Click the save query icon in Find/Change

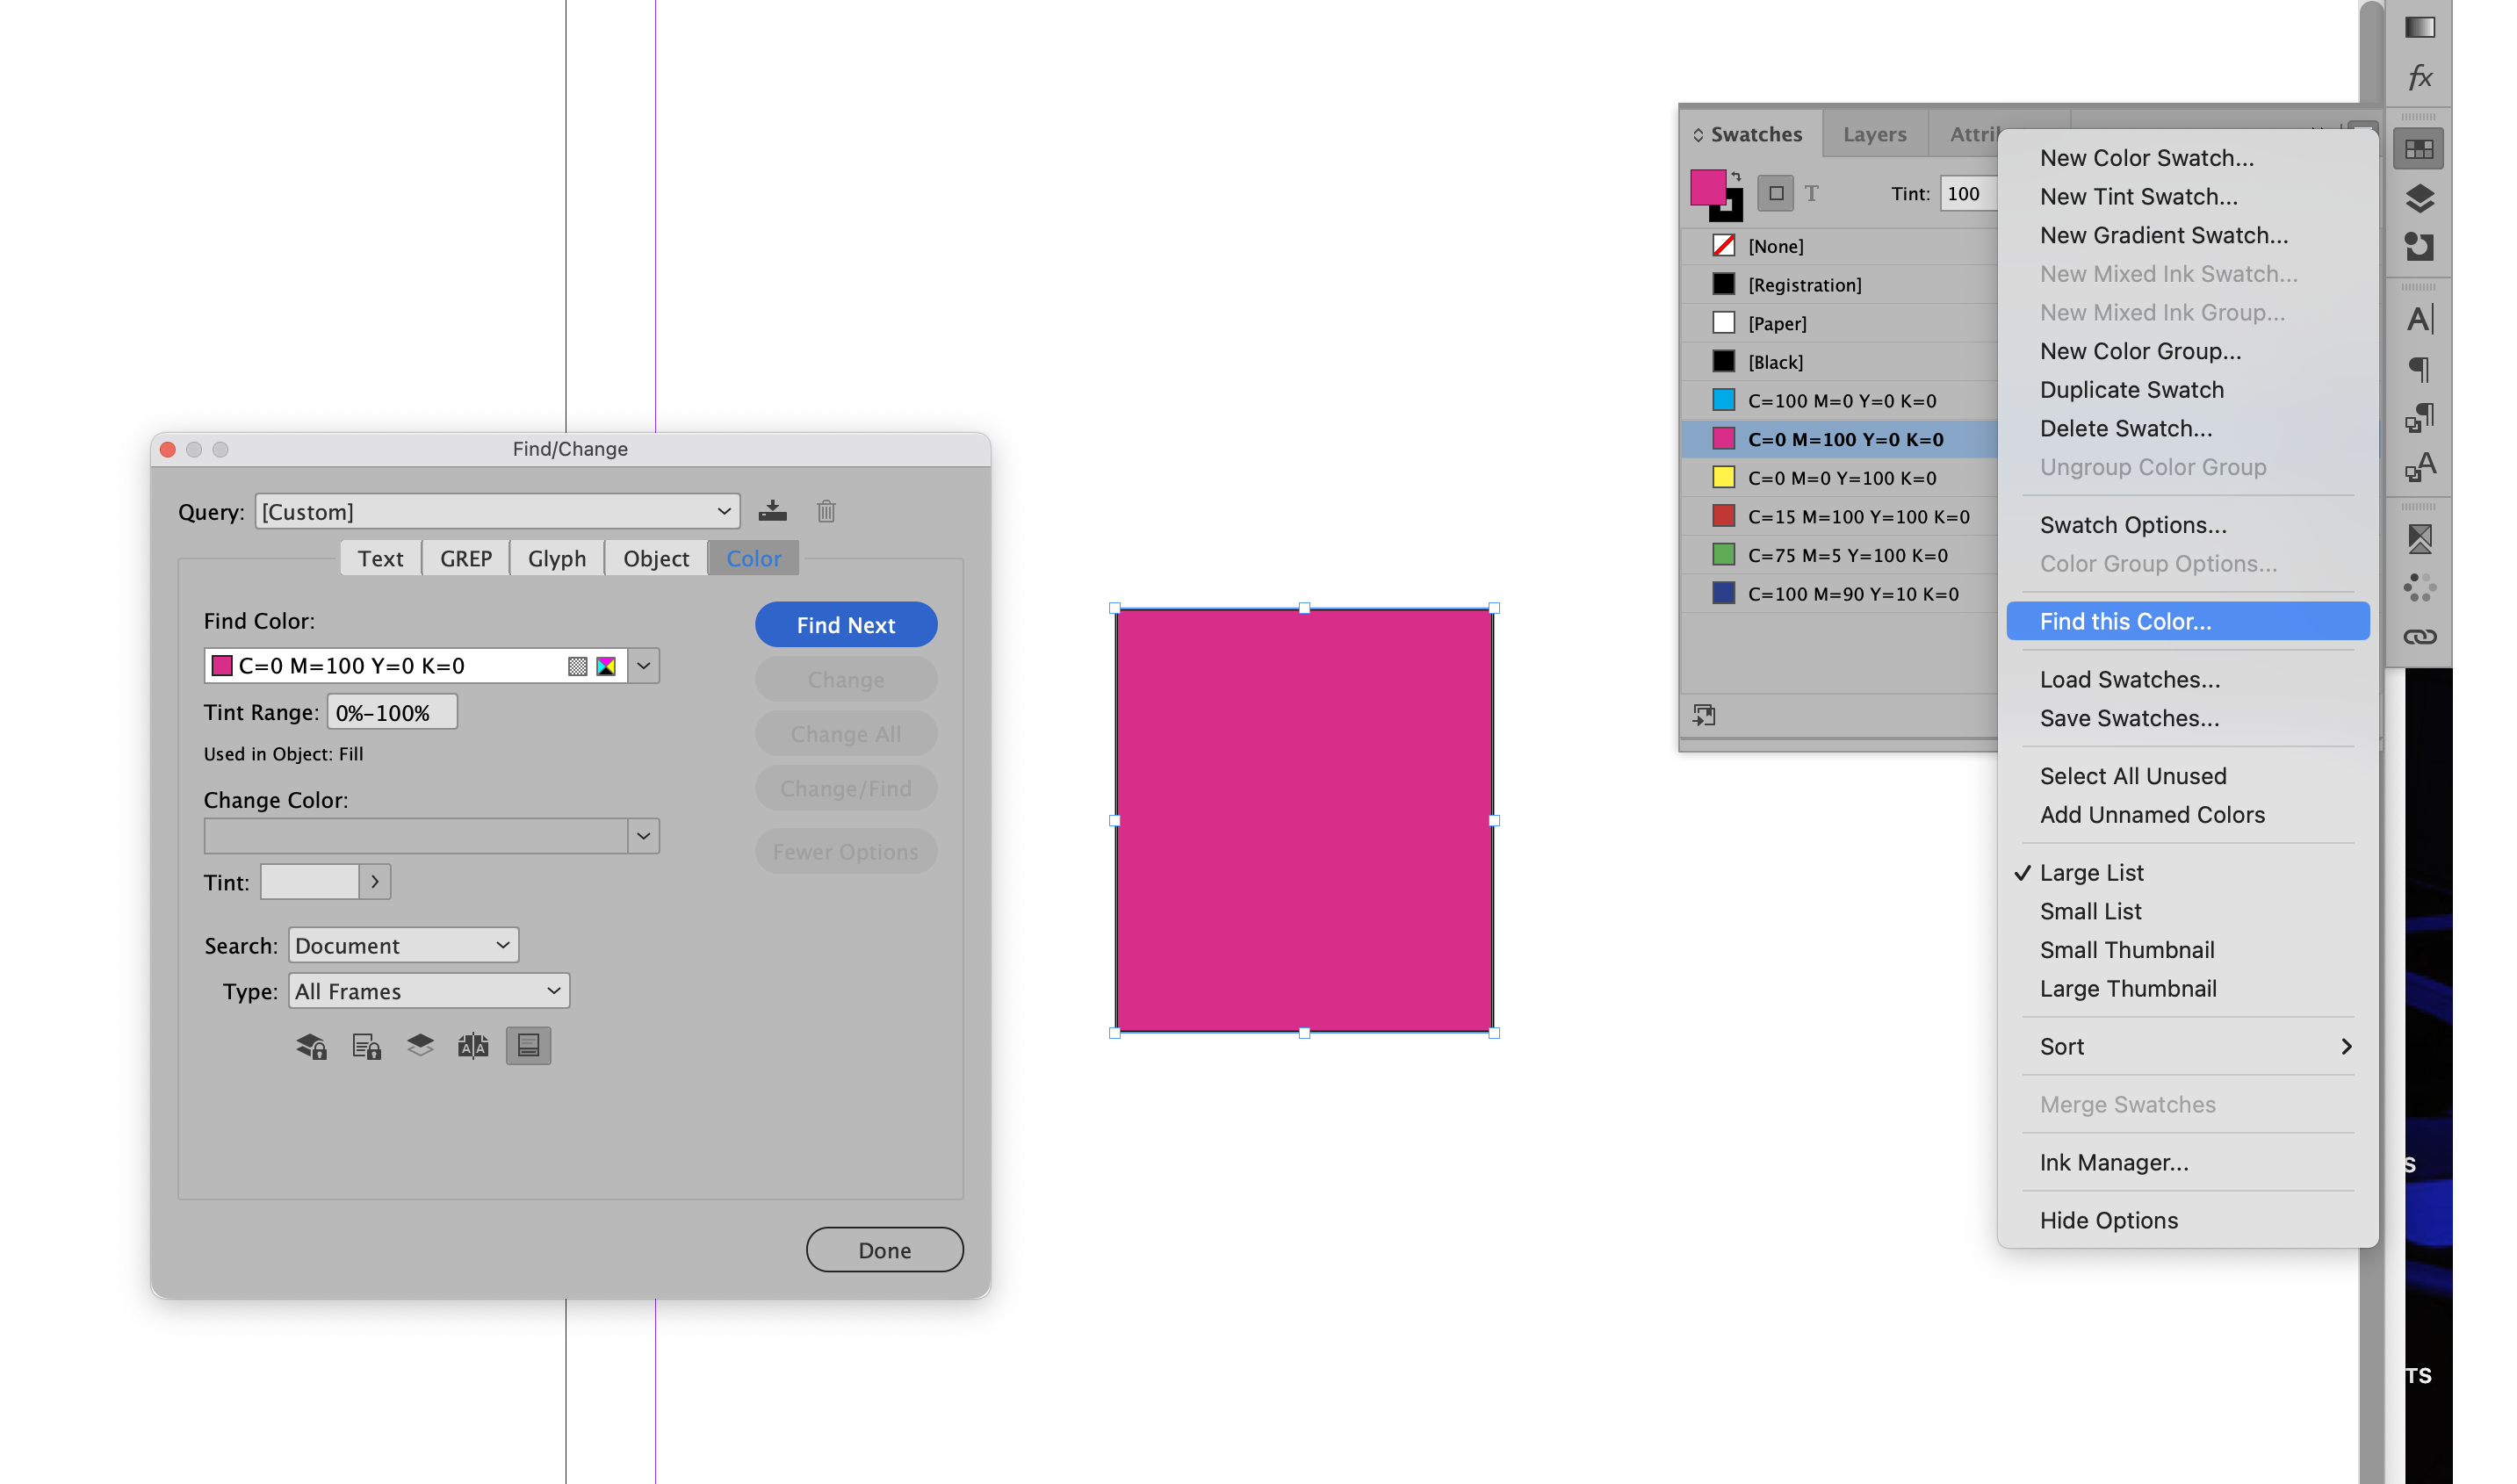(773, 511)
